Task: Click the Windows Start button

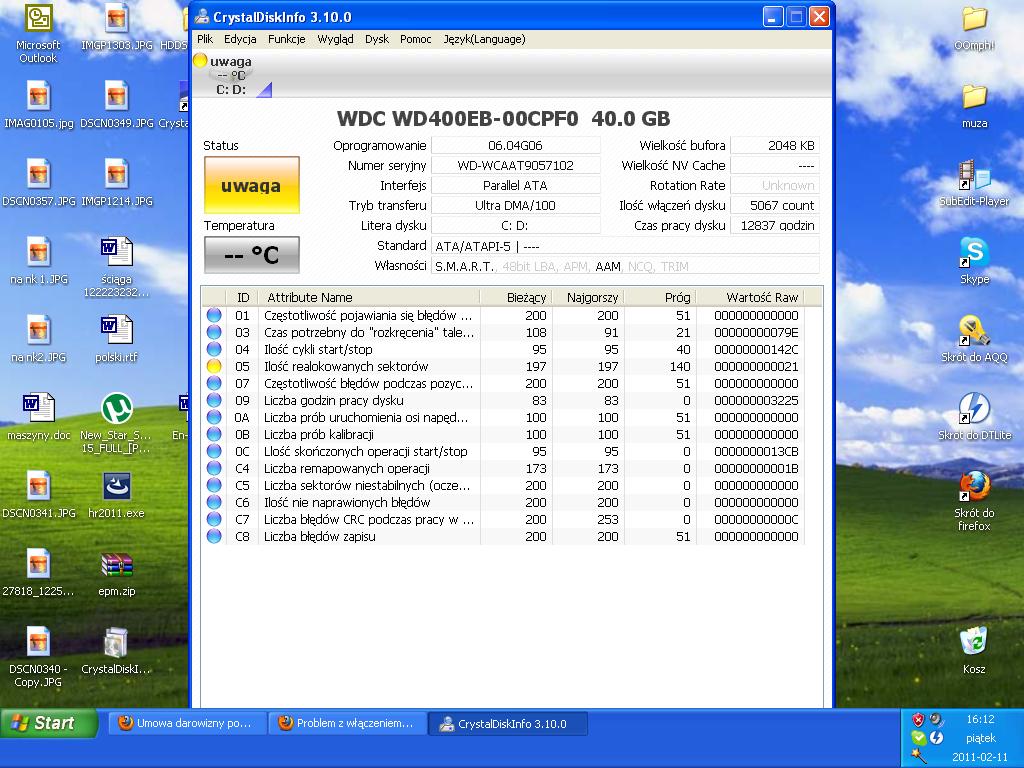Action: coord(49,723)
